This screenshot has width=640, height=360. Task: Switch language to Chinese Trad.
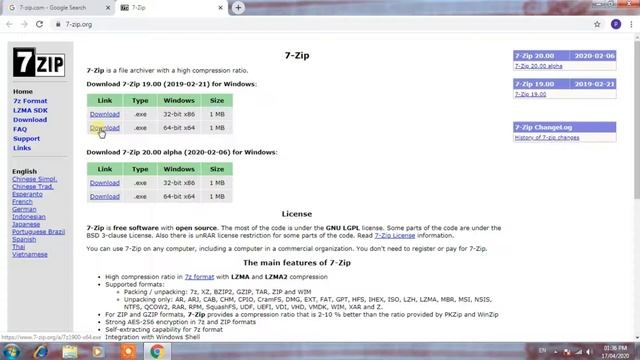(x=33, y=187)
